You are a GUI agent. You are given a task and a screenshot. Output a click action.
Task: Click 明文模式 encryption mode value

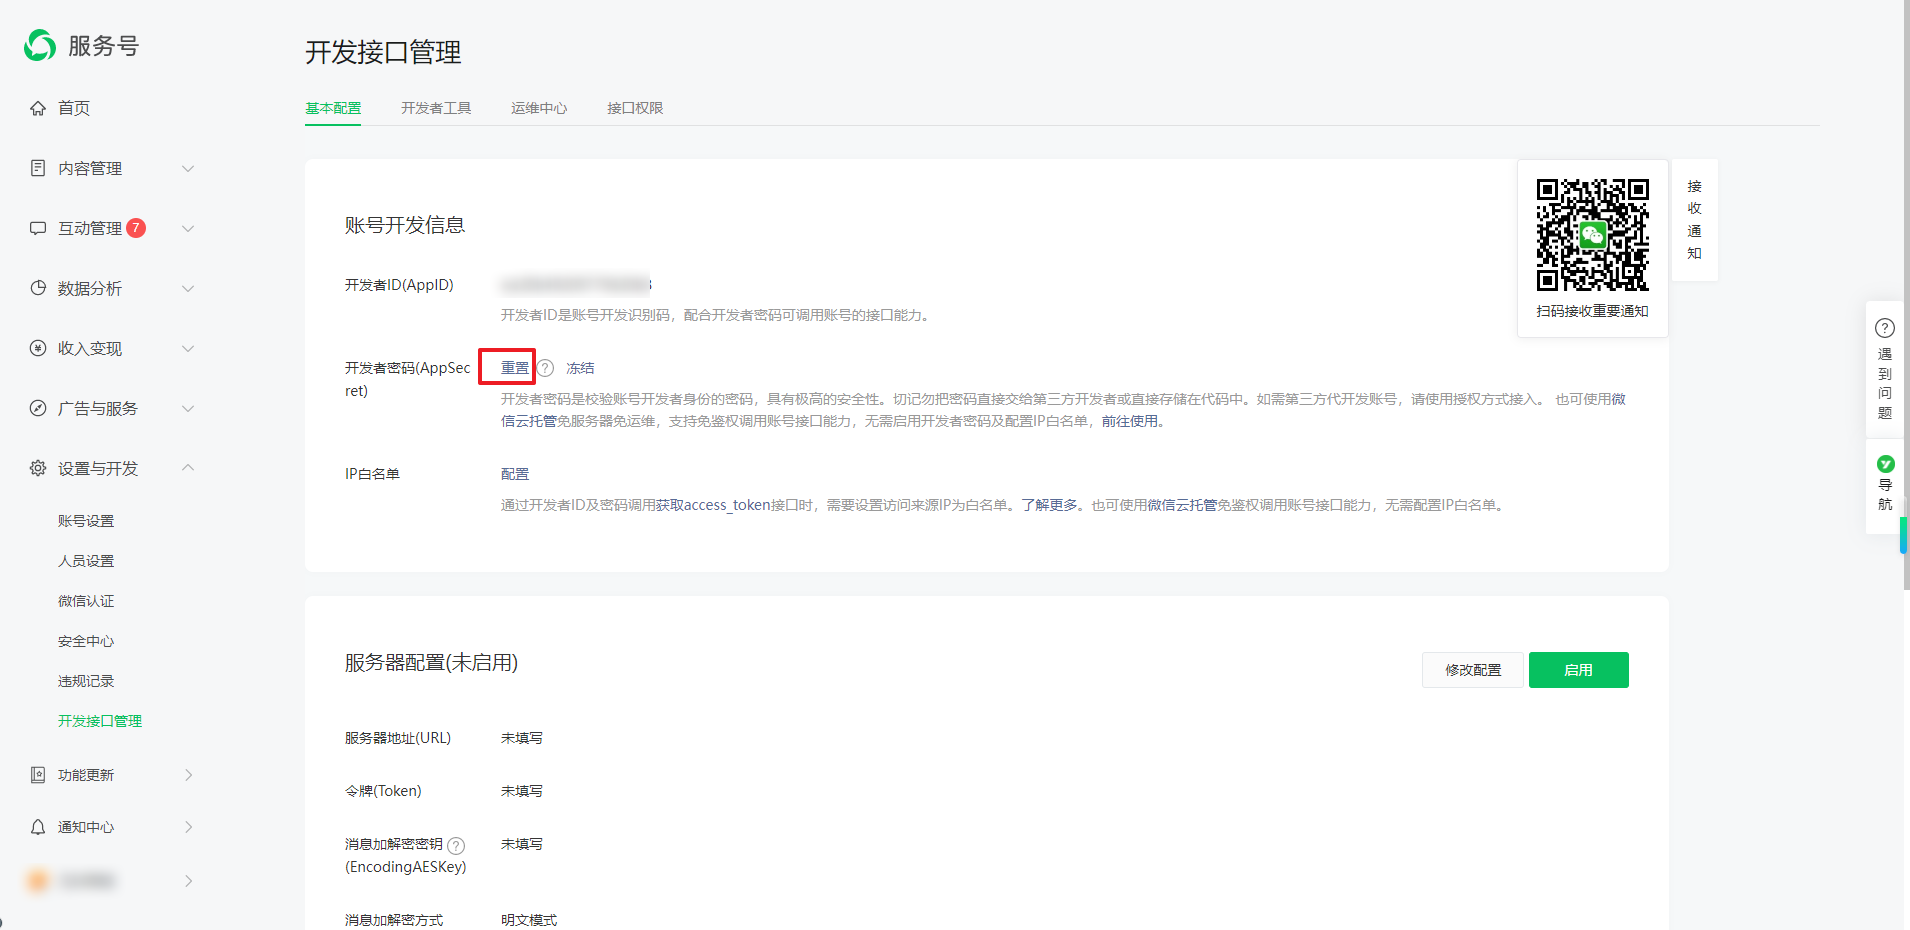[529, 920]
